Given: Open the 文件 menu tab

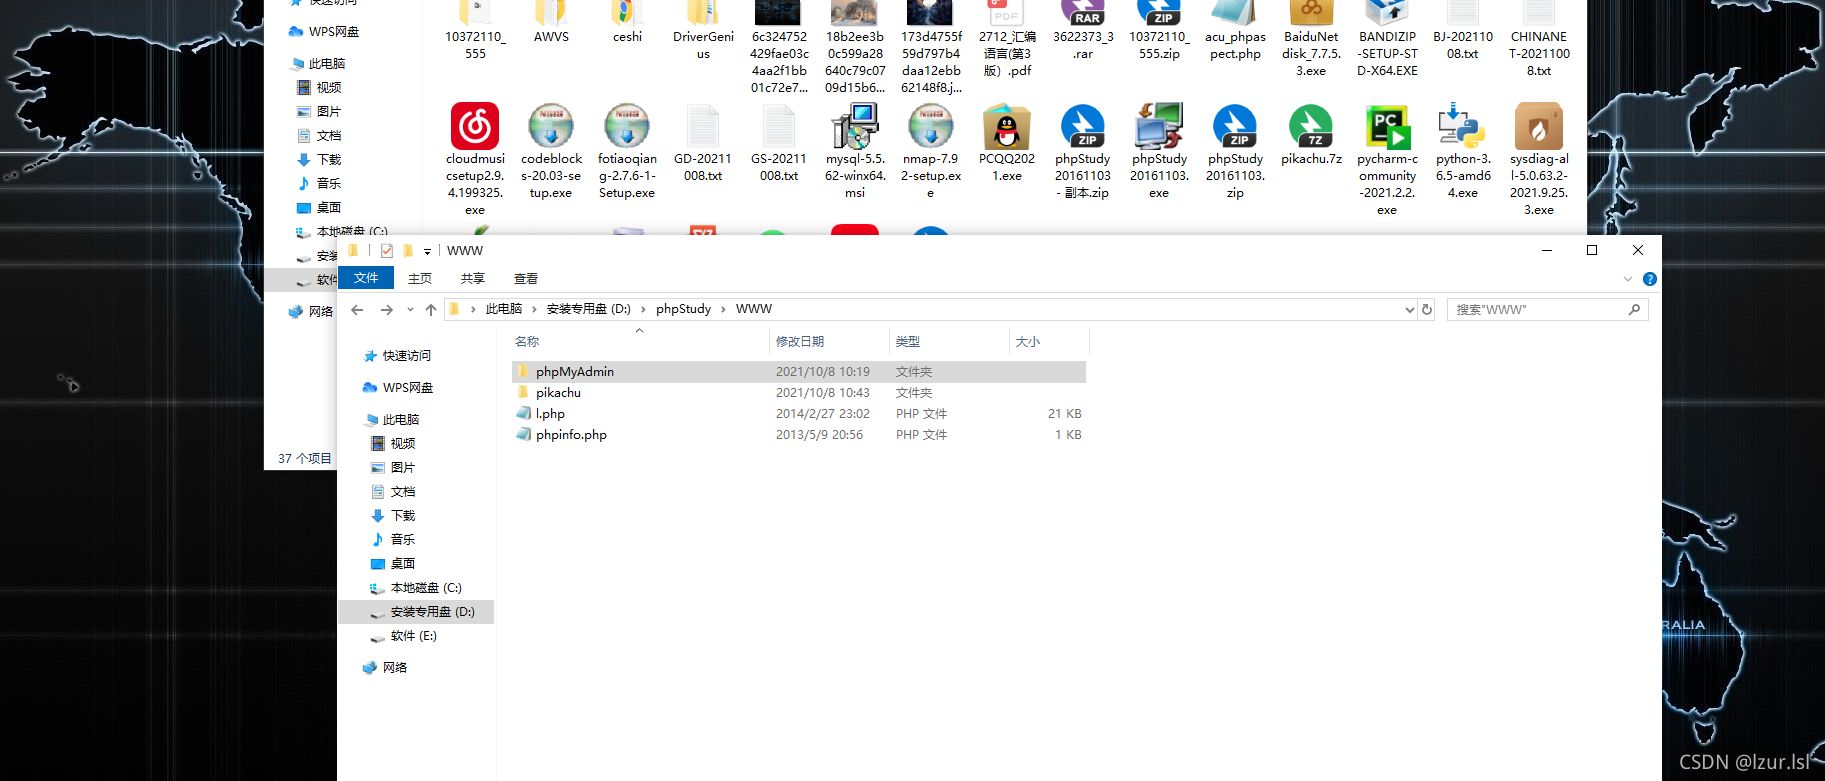Looking at the screenshot, I should tap(366, 278).
